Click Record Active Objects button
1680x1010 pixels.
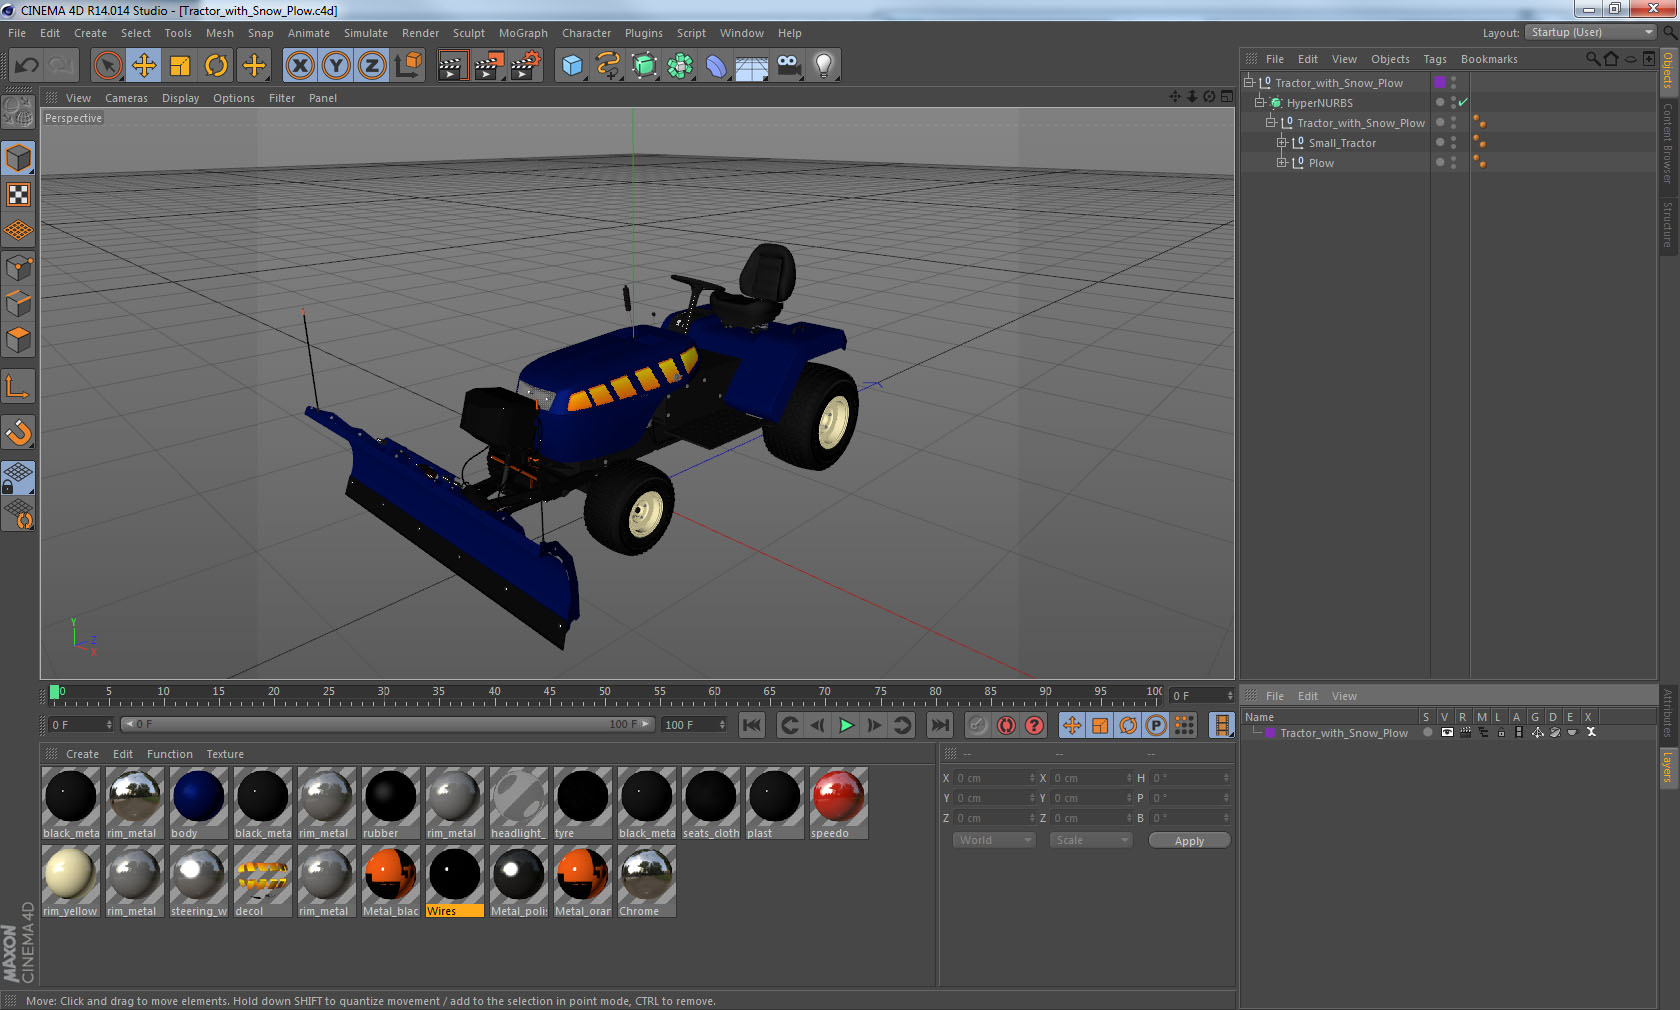click(978, 725)
